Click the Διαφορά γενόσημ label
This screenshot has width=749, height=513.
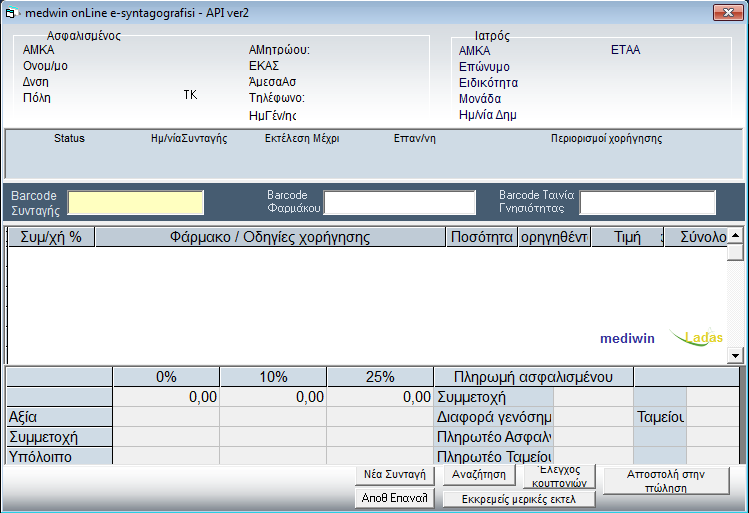[494, 417]
